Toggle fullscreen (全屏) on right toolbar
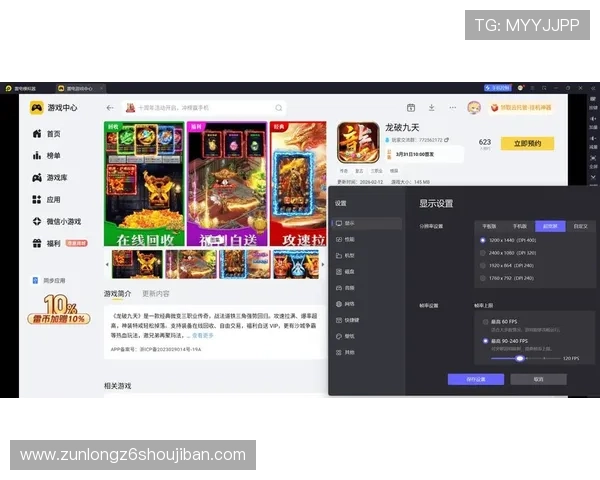Image resolution: width=600 pixels, height=480 pixels. [593, 162]
